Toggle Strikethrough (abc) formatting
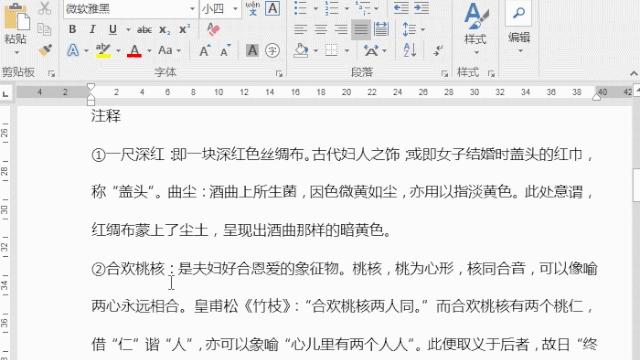The image size is (640, 360). (x=144, y=30)
